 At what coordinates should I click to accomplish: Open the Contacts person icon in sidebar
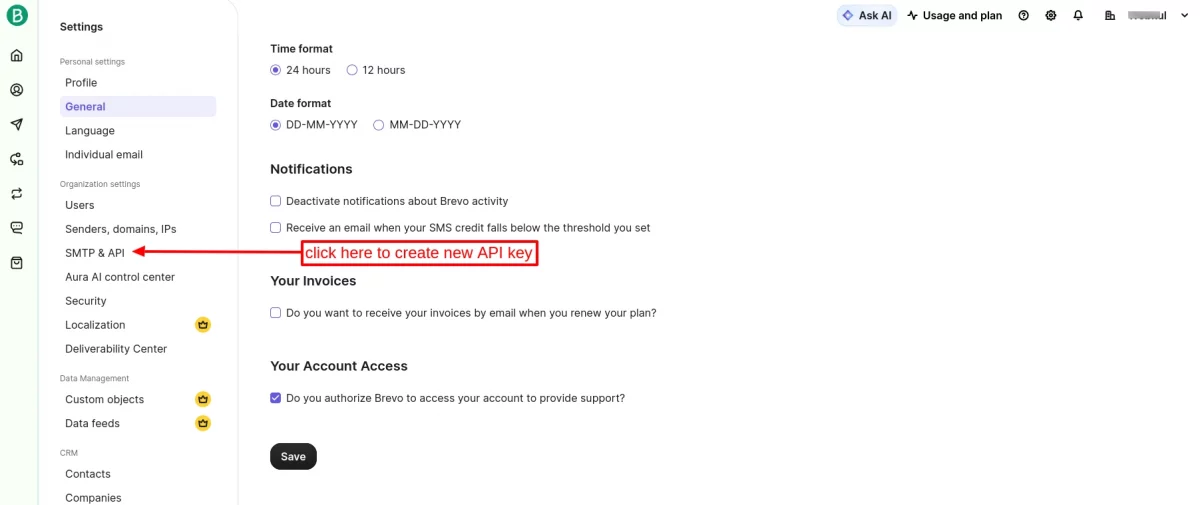pyautogui.click(x=17, y=90)
